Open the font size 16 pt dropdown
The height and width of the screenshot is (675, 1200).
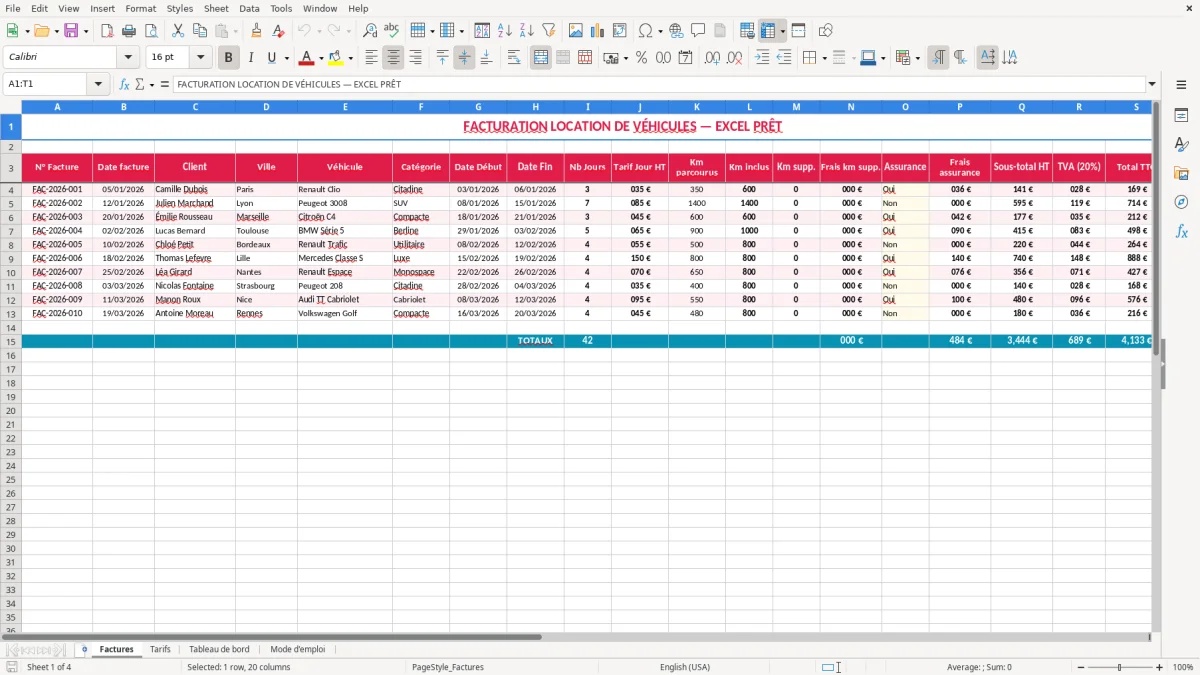(200, 58)
